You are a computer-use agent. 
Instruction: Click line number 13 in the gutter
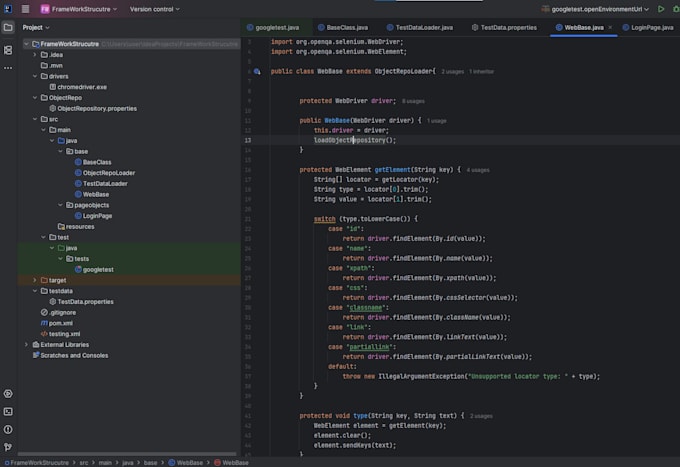pos(248,140)
